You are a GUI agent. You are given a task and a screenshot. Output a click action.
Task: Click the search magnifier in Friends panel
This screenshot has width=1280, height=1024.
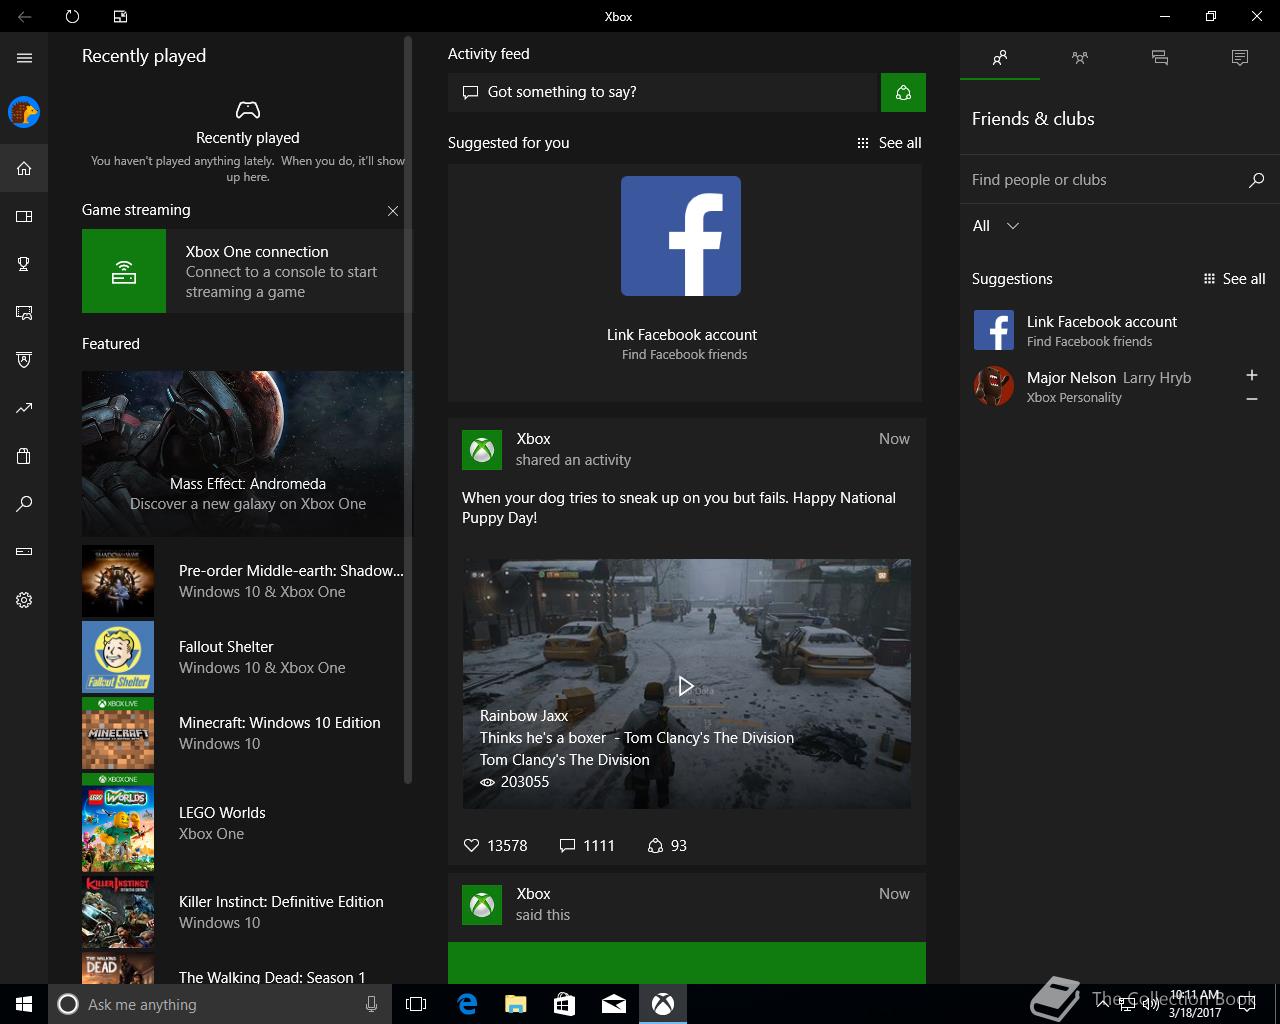[x=1257, y=180]
